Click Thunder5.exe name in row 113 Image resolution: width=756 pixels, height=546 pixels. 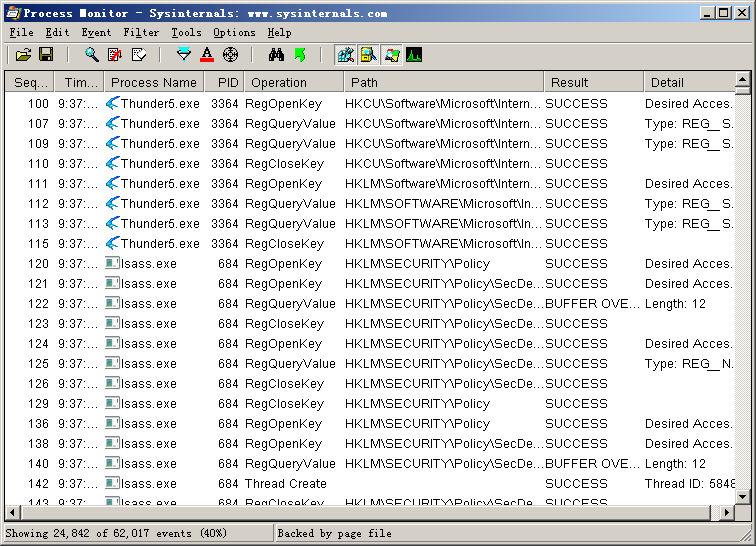(x=160, y=224)
